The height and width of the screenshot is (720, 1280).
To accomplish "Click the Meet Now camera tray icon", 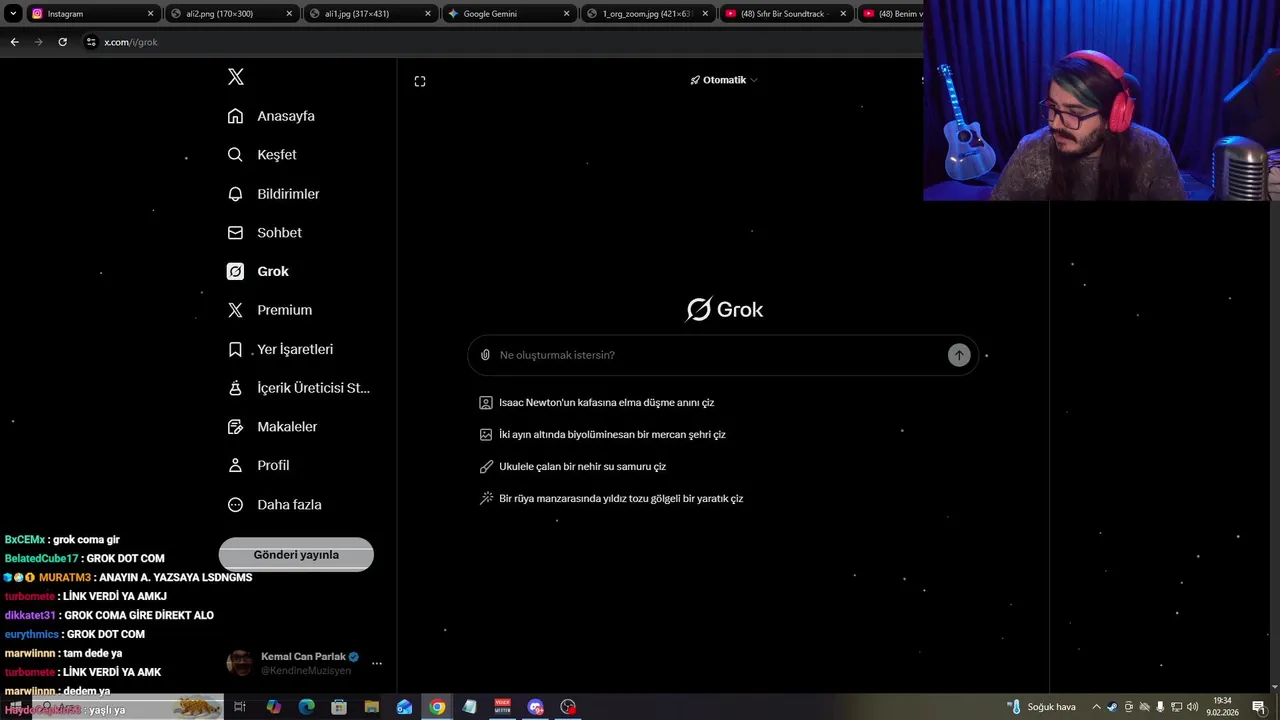I will click(x=1129, y=707).
